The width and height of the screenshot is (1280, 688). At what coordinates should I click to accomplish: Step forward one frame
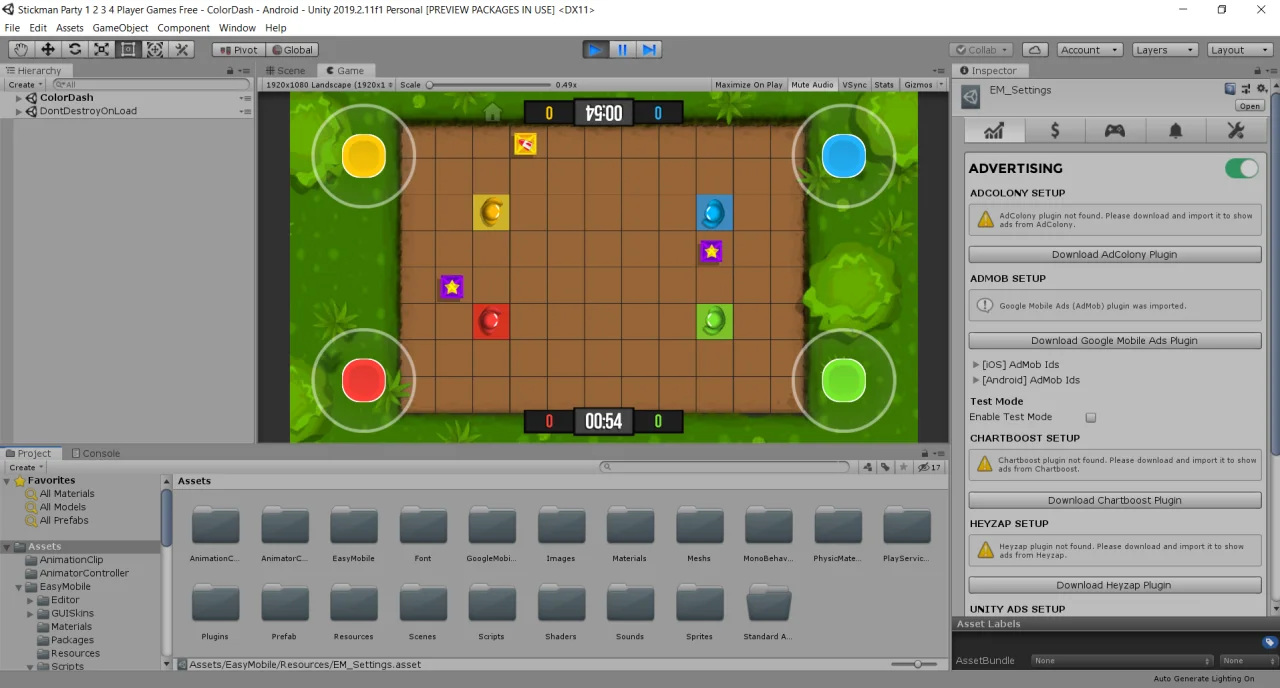649,49
